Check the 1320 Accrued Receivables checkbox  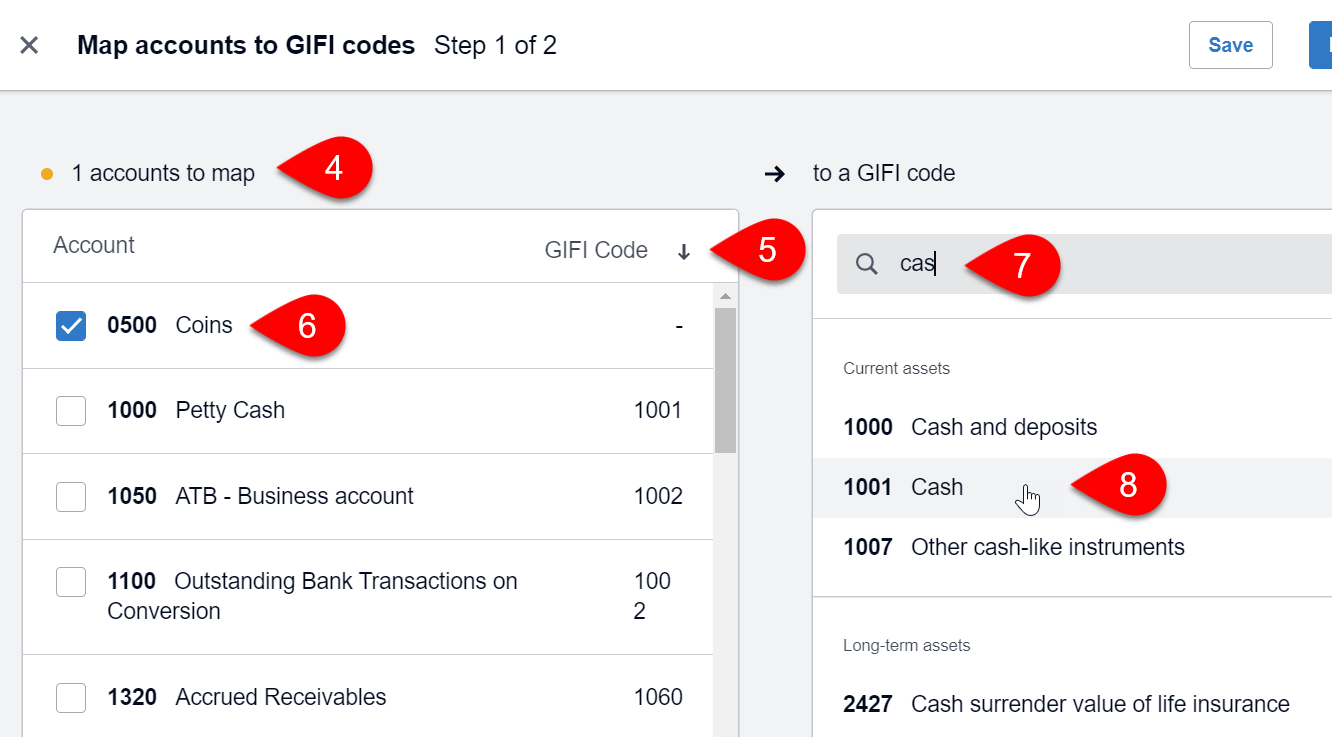(71, 697)
